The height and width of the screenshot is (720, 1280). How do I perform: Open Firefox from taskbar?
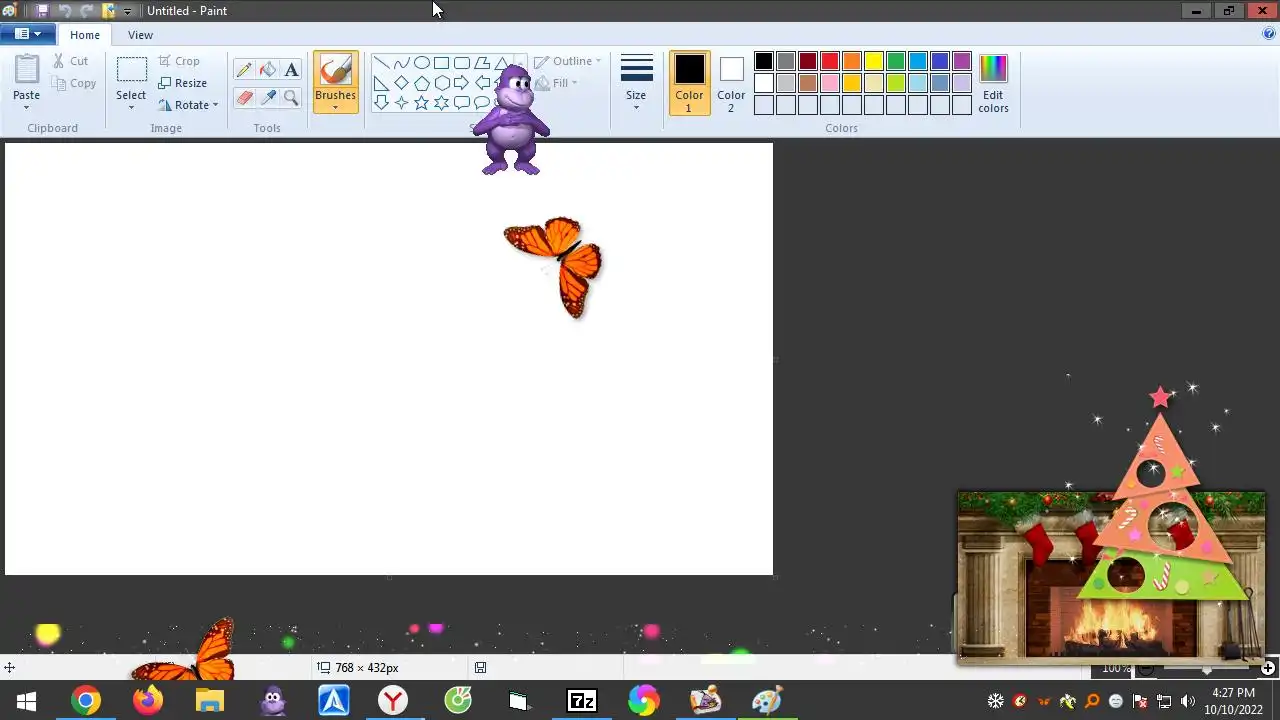(148, 701)
